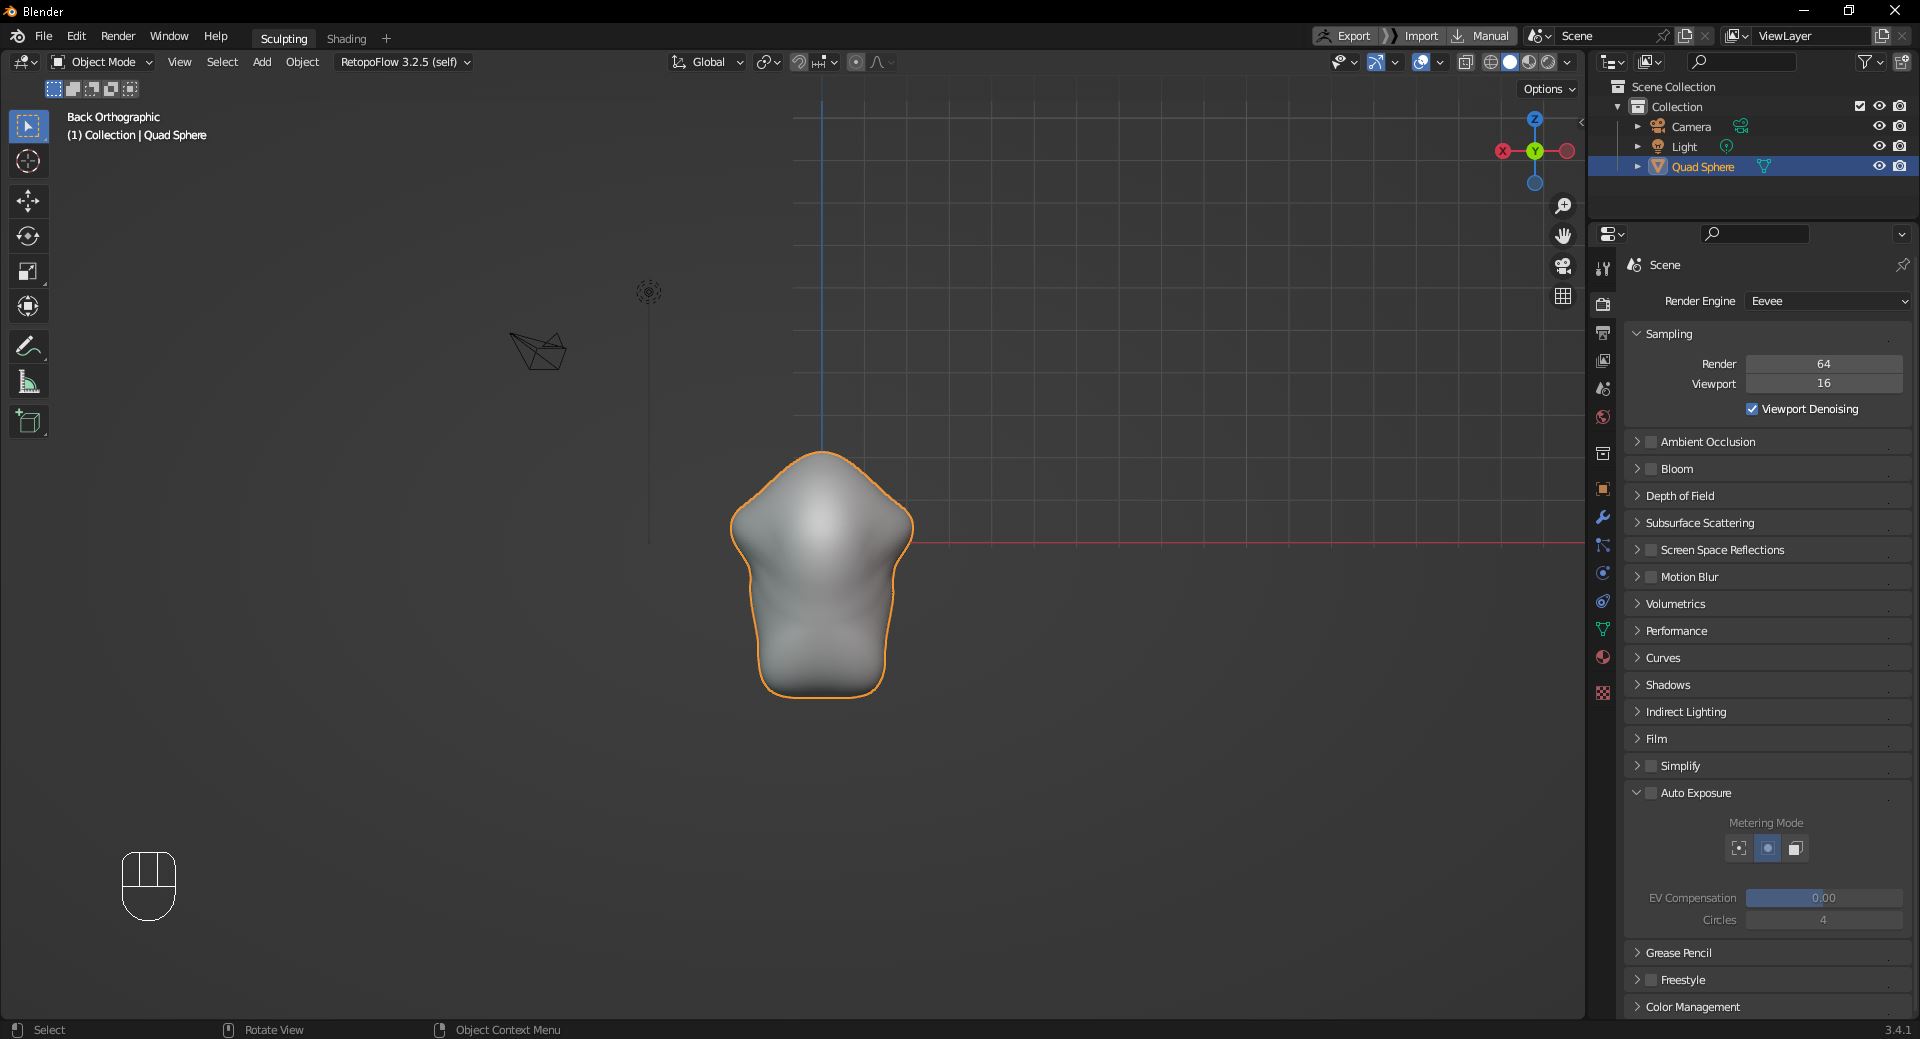Open the Tool properties tab
Viewport: 1920px width, 1039px height.
[x=1603, y=268]
